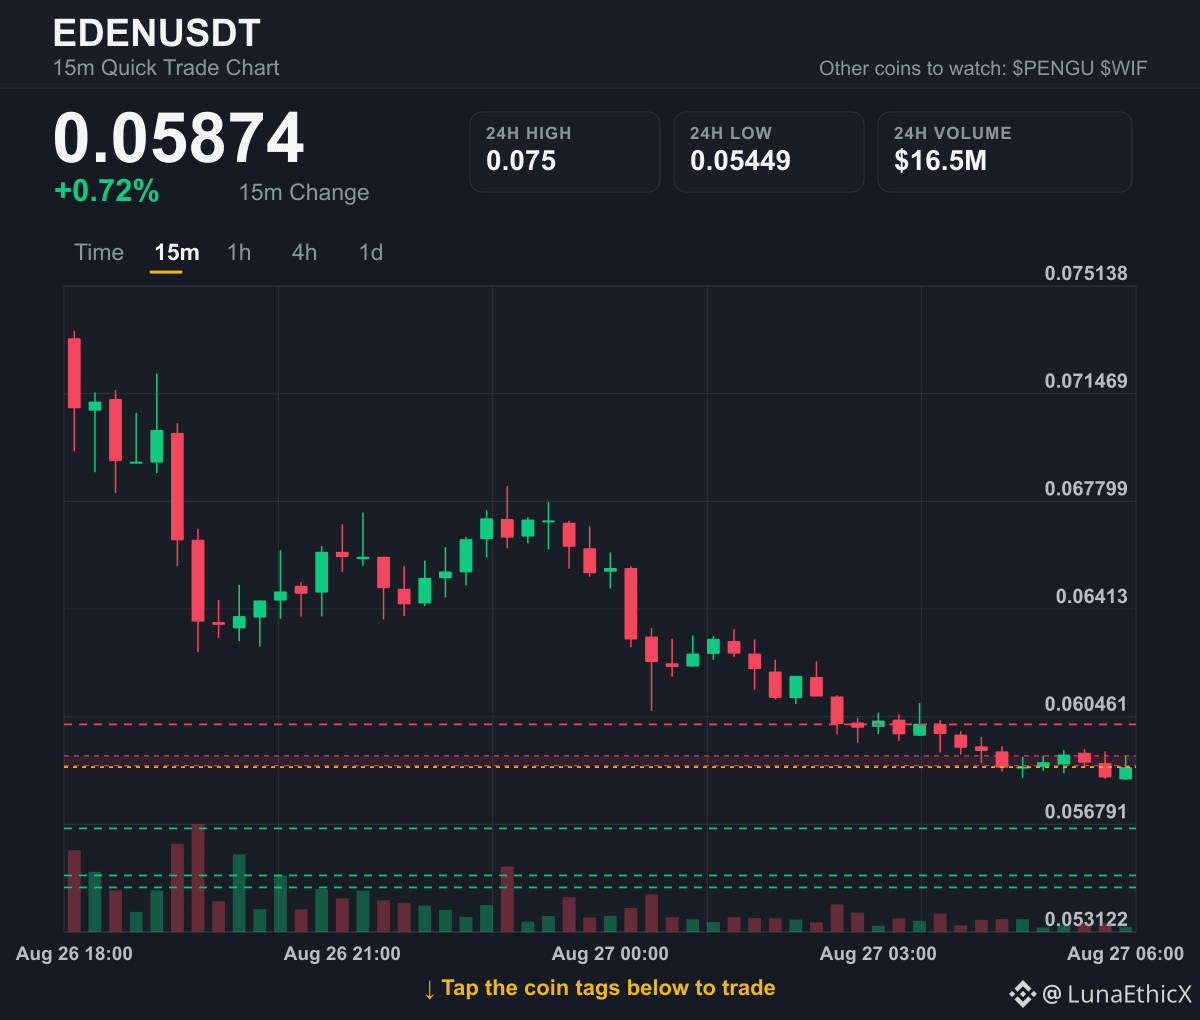The width and height of the screenshot is (1200, 1020).
Task: Open the $WIF coin tag
Action: pos(1124,68)
